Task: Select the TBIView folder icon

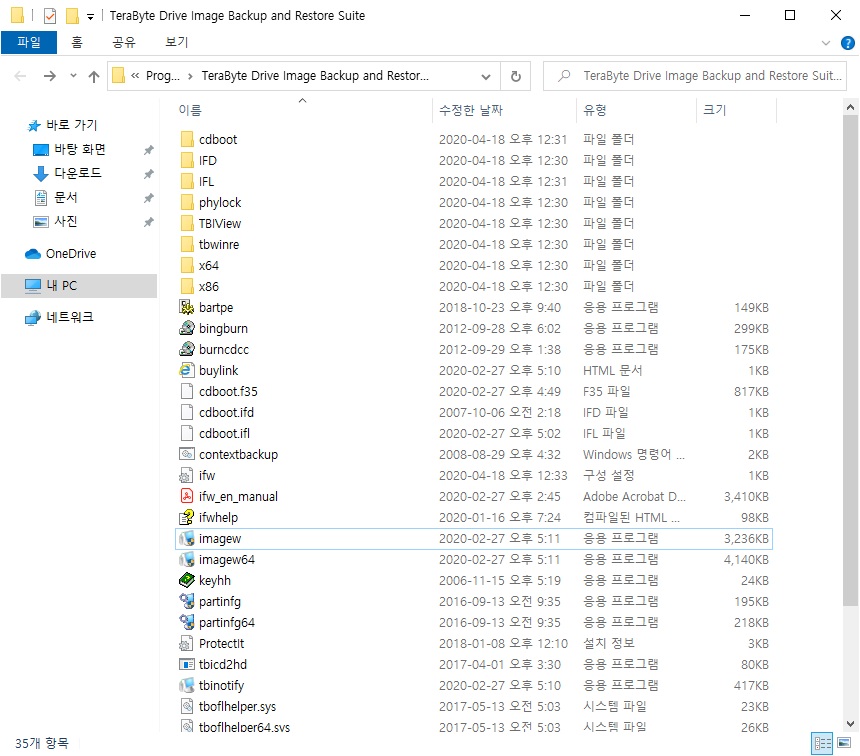Action: [x=187, y=223]
